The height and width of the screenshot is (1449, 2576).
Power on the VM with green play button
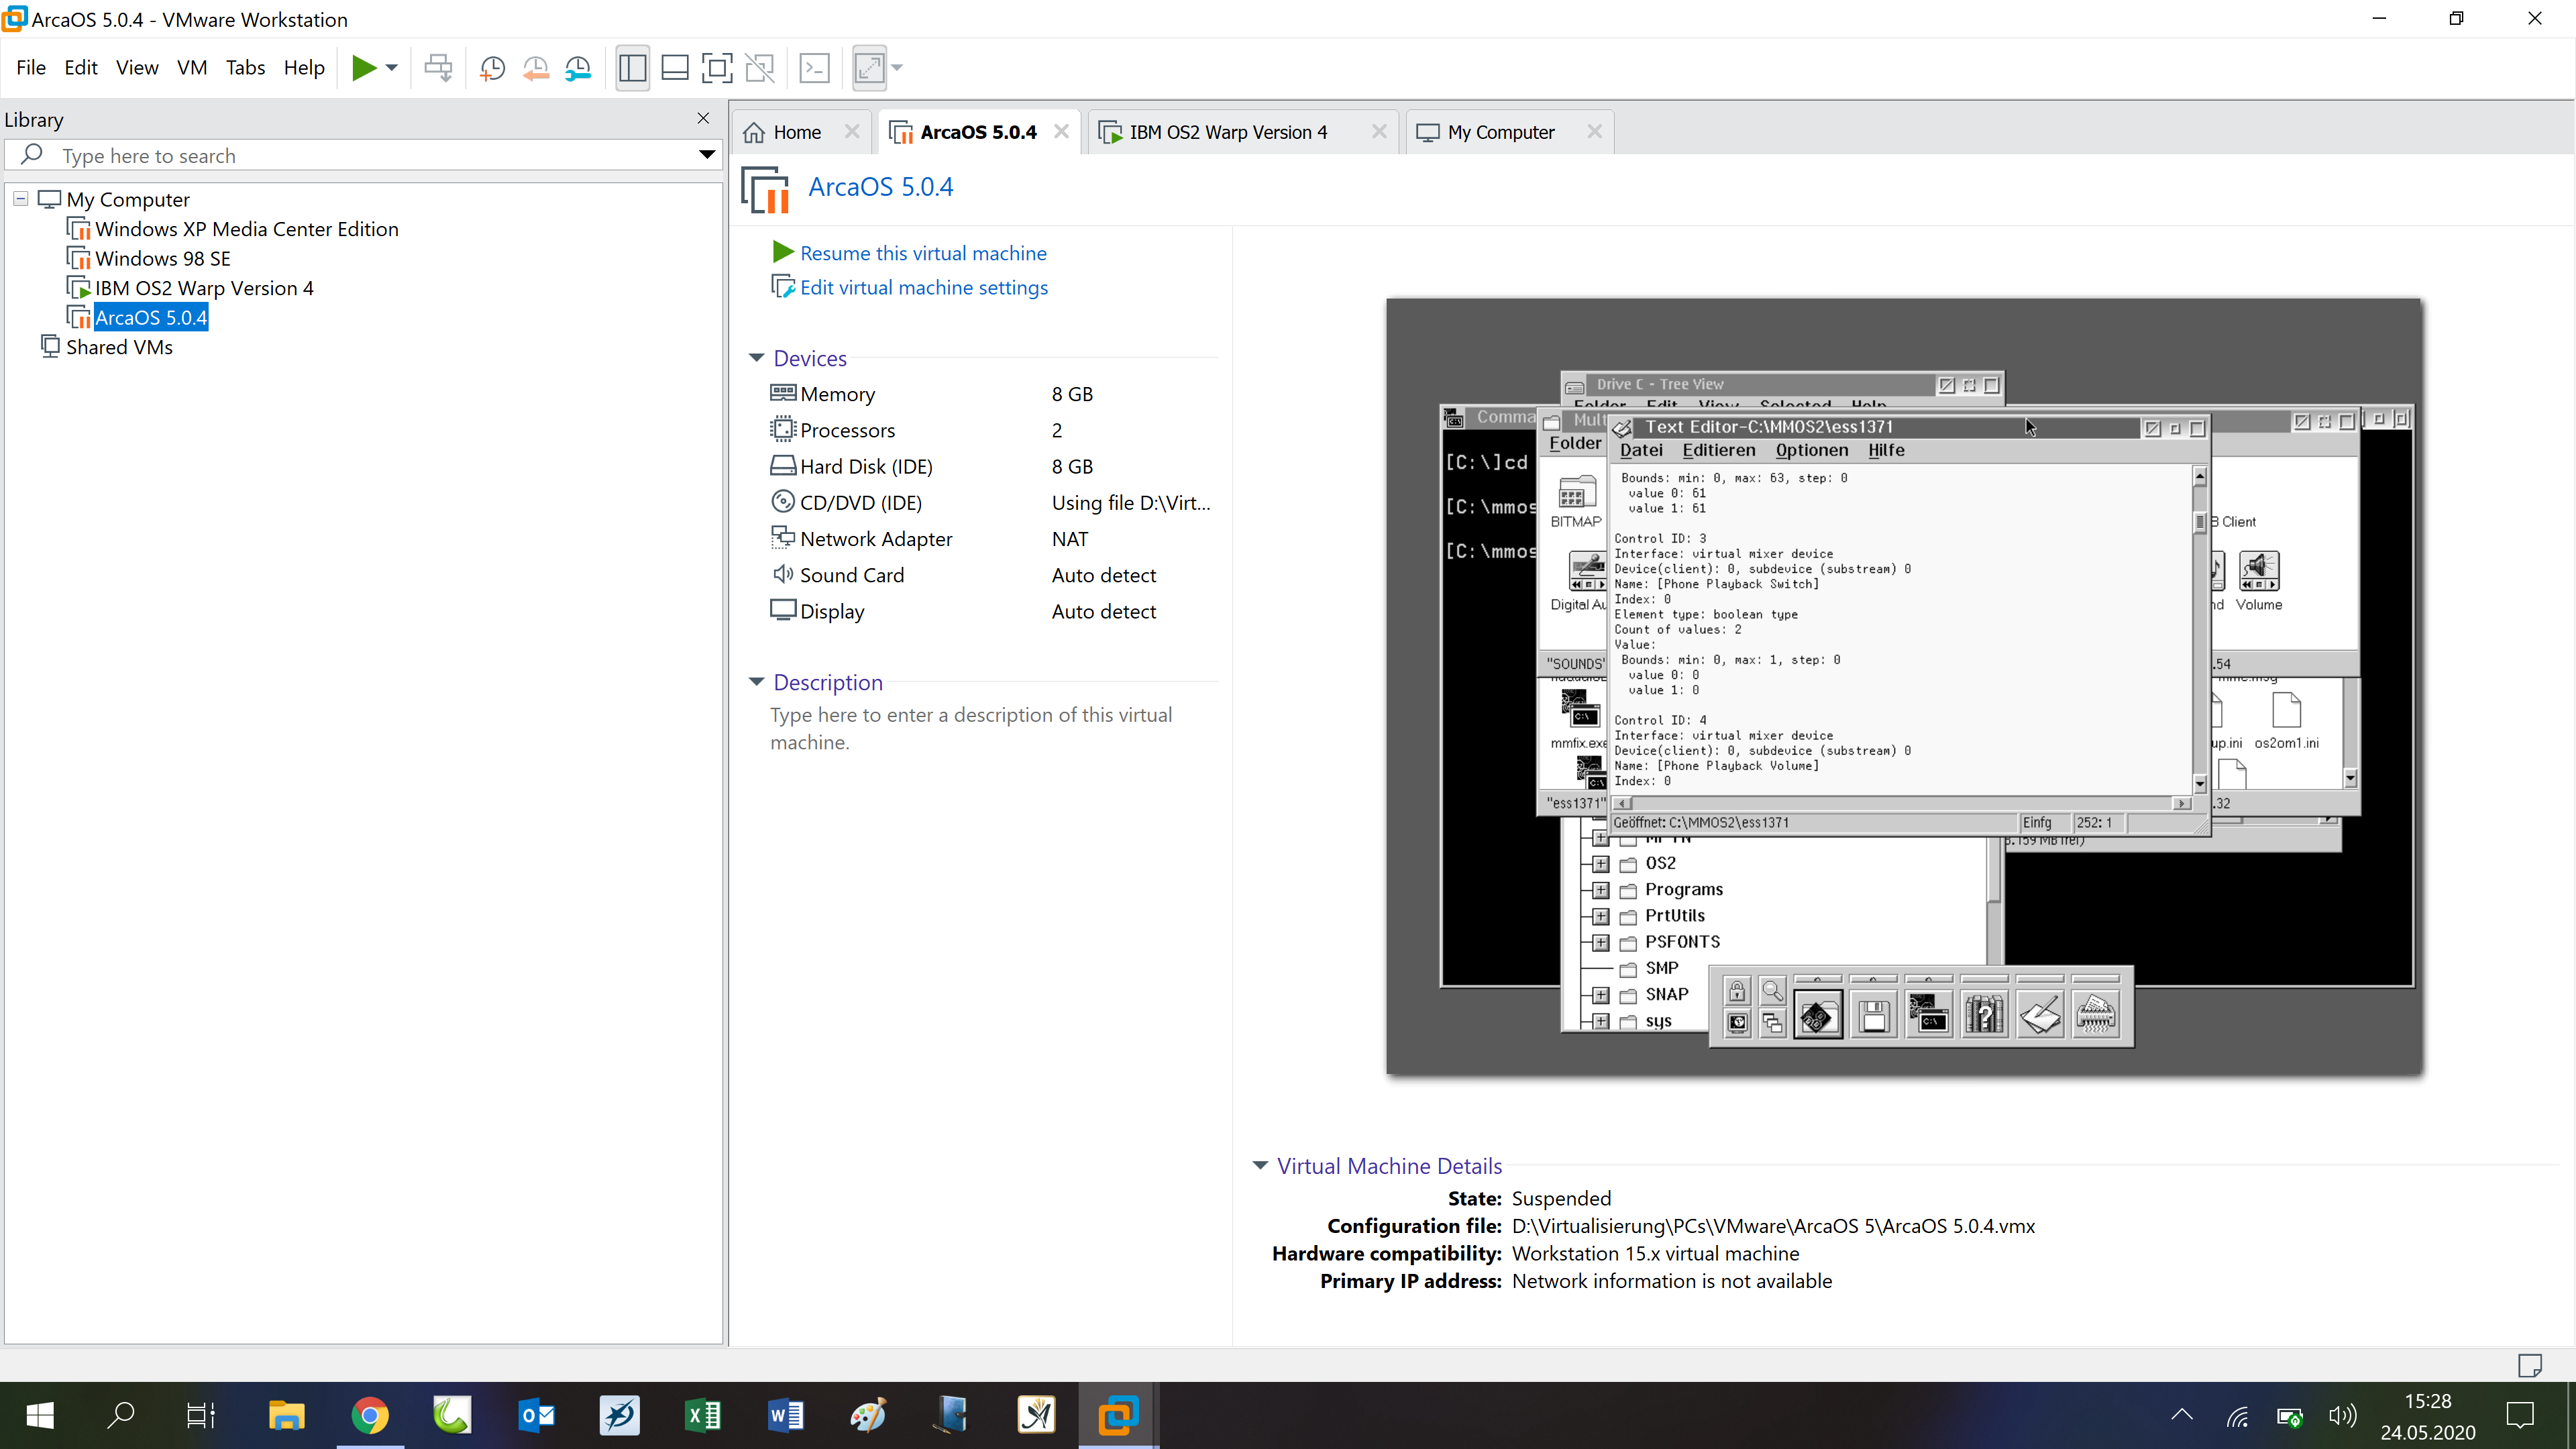click(364, 68)
